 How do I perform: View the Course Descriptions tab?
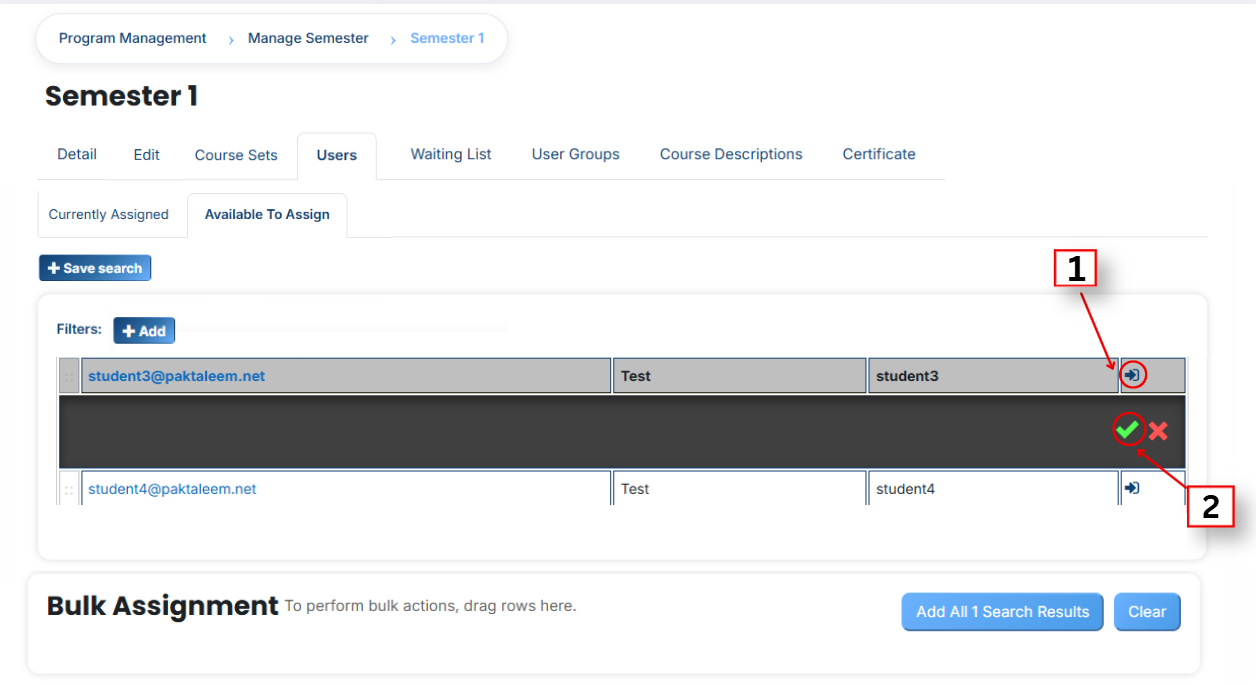[x=731, y=154]
